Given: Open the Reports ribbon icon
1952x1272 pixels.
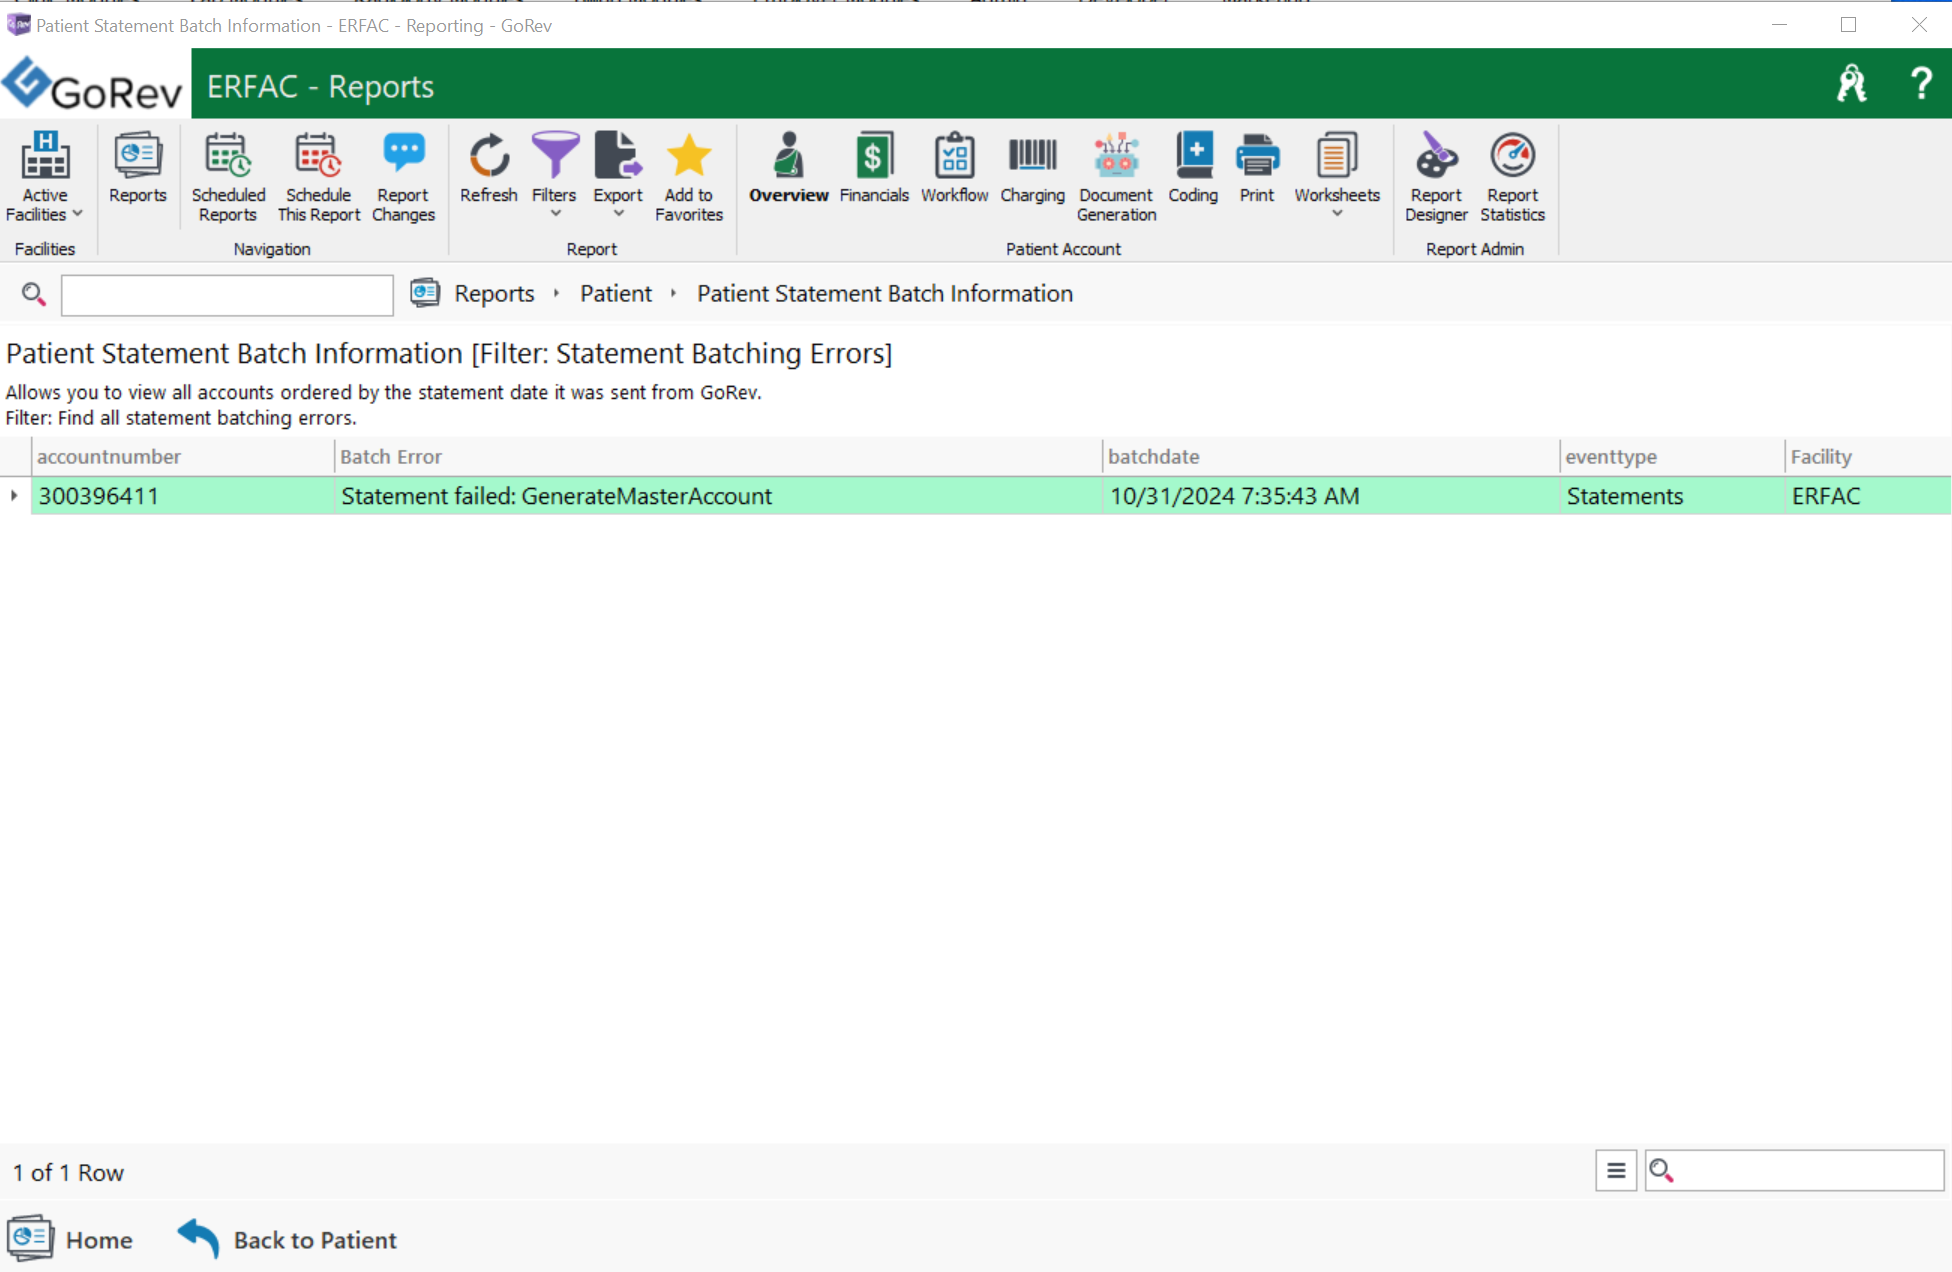Looking at the screenshot, I should pyautogui.click(x=137, y=168).
